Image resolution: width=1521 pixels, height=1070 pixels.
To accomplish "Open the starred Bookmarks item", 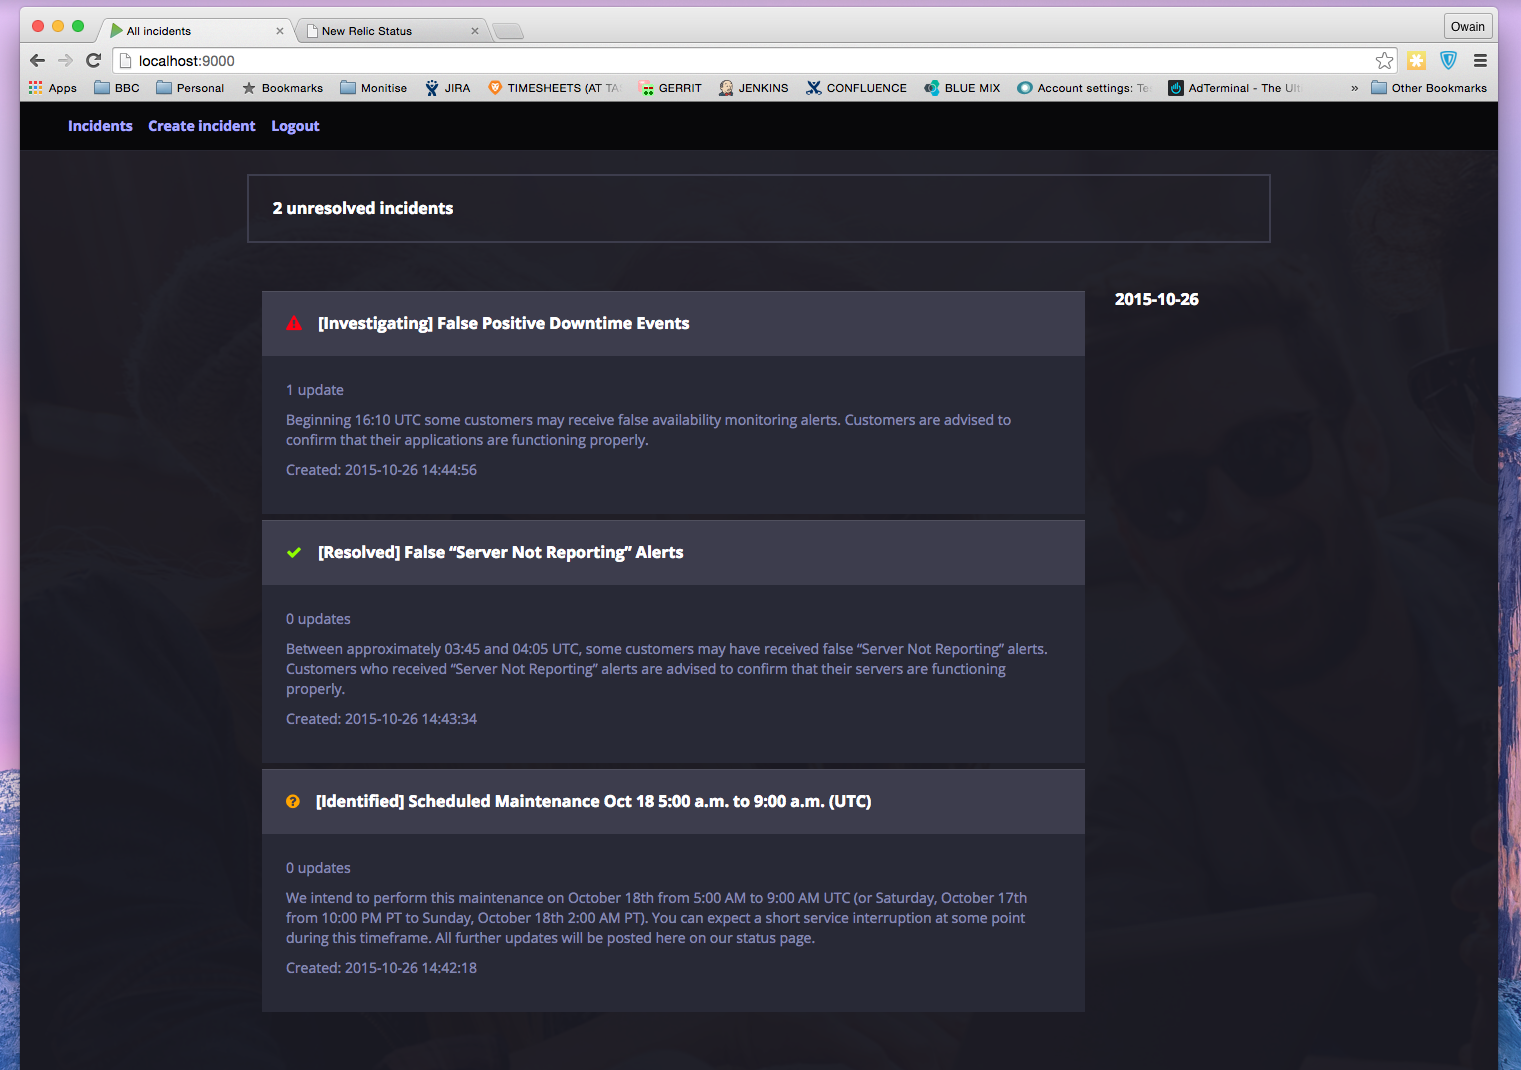I will pyautogui.click(x=282, y=88).
